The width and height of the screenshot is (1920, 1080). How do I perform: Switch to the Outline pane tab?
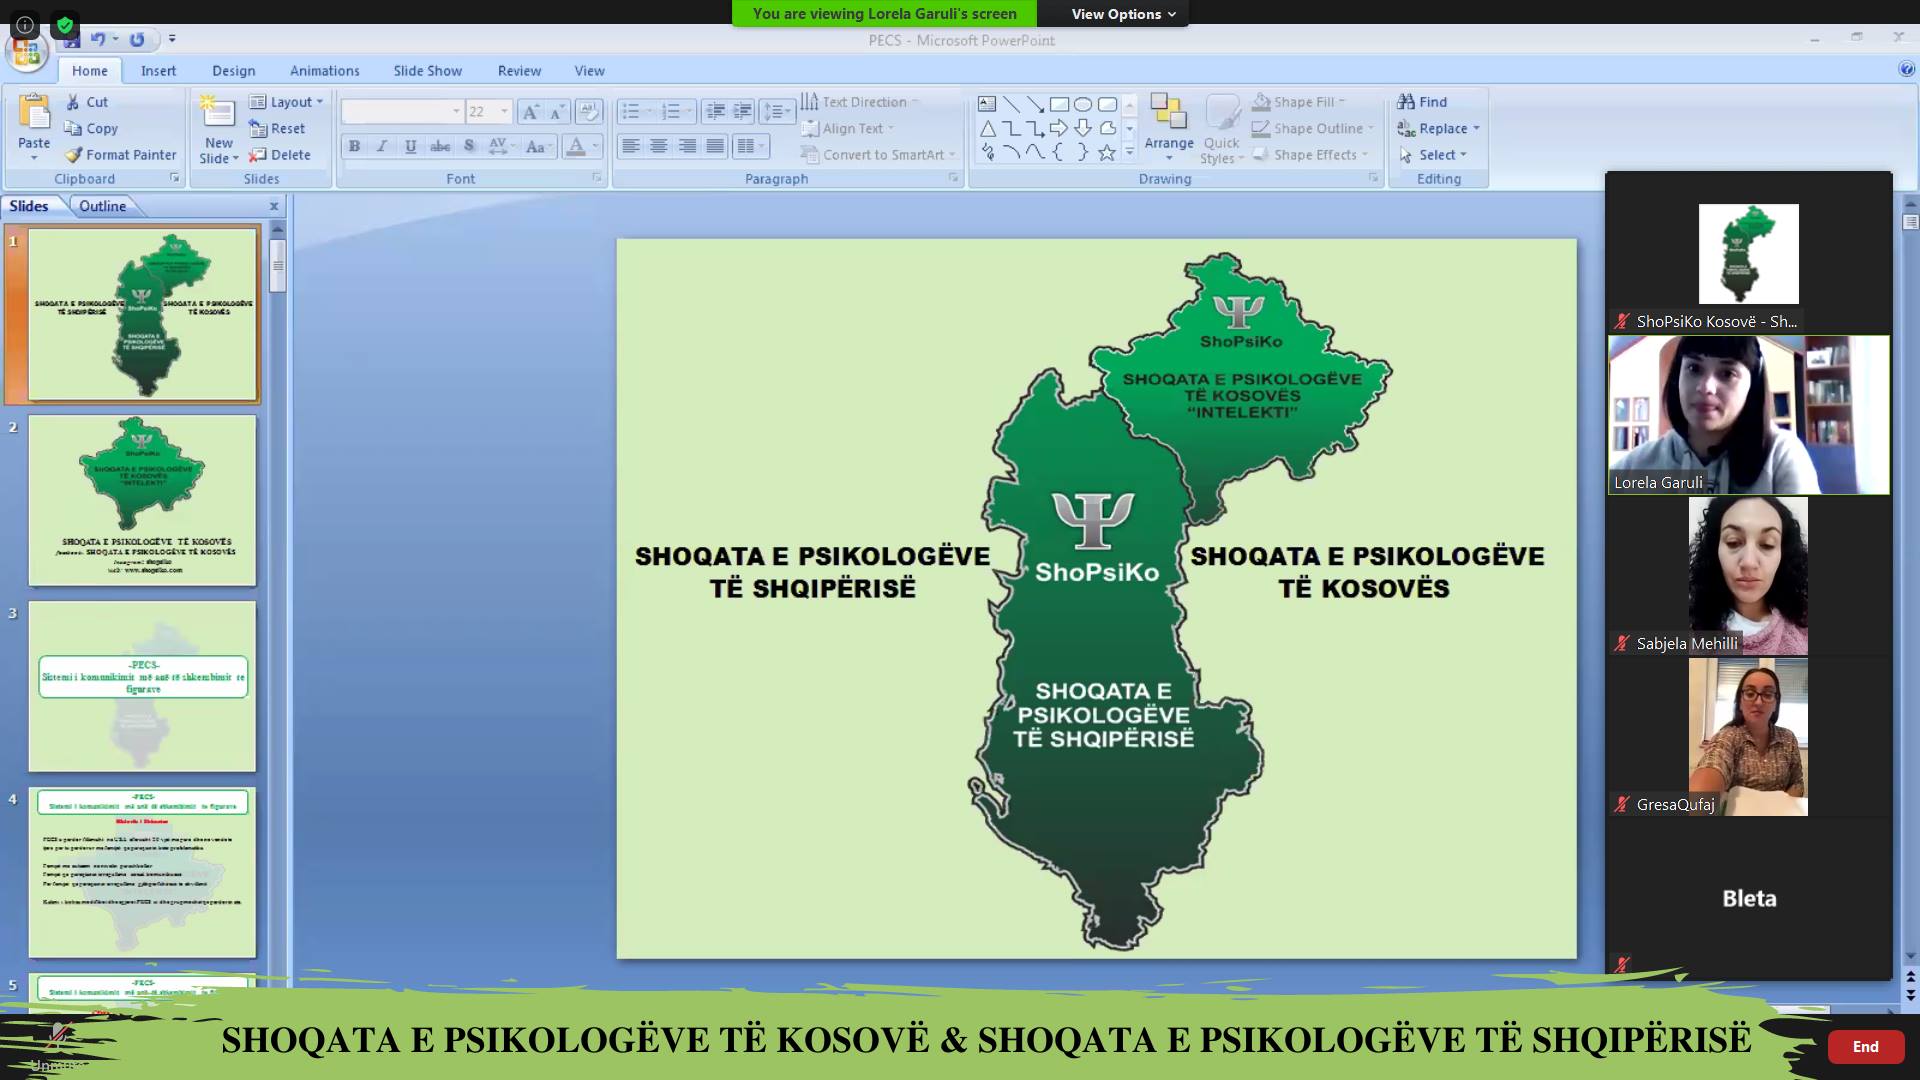click(x=102, y=206)
